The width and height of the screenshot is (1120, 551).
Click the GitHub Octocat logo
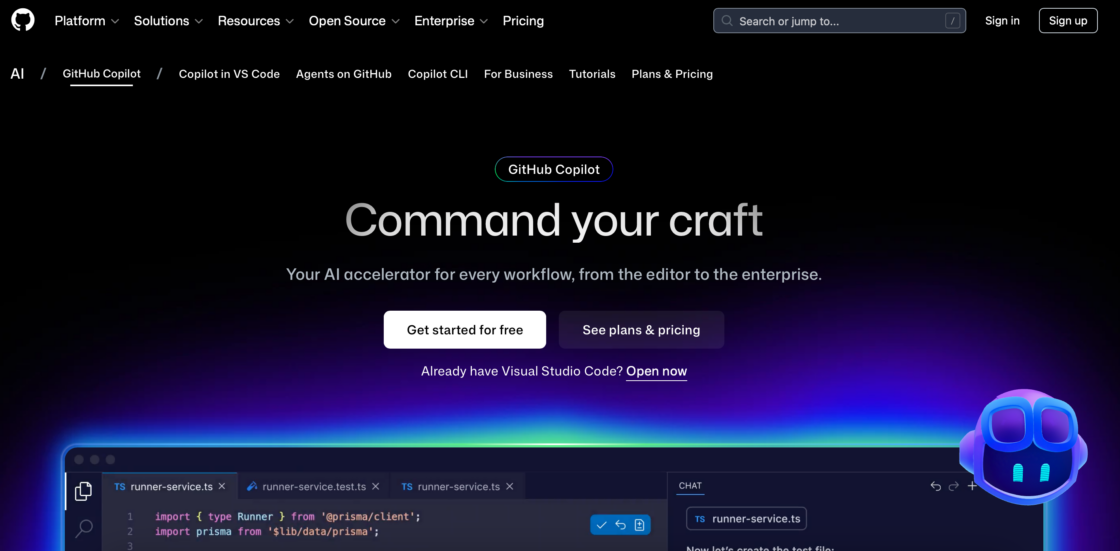(23, 20)
